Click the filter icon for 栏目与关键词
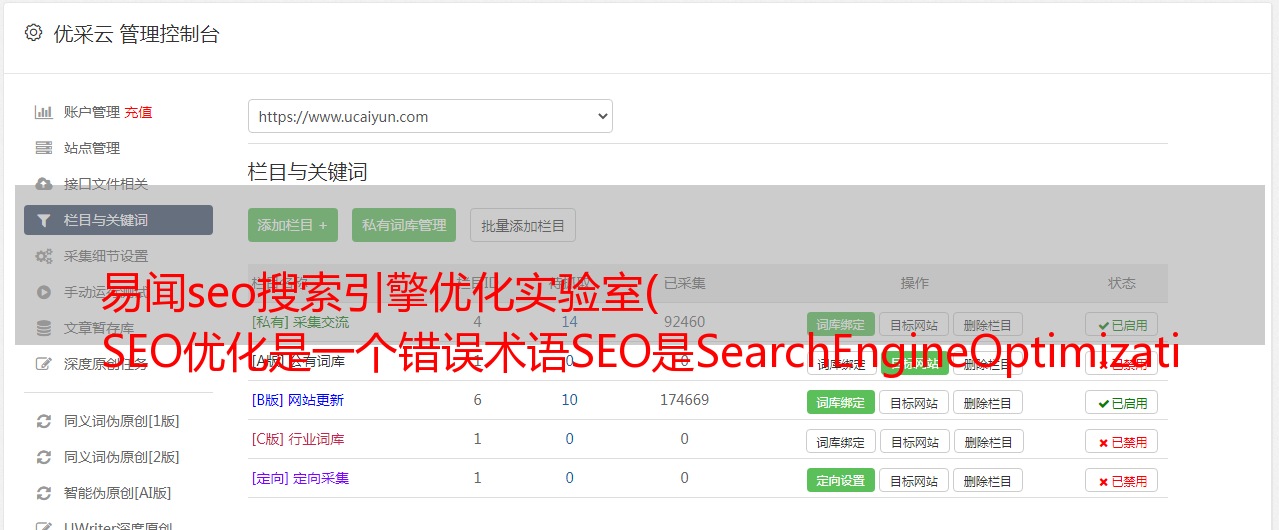 44,220
